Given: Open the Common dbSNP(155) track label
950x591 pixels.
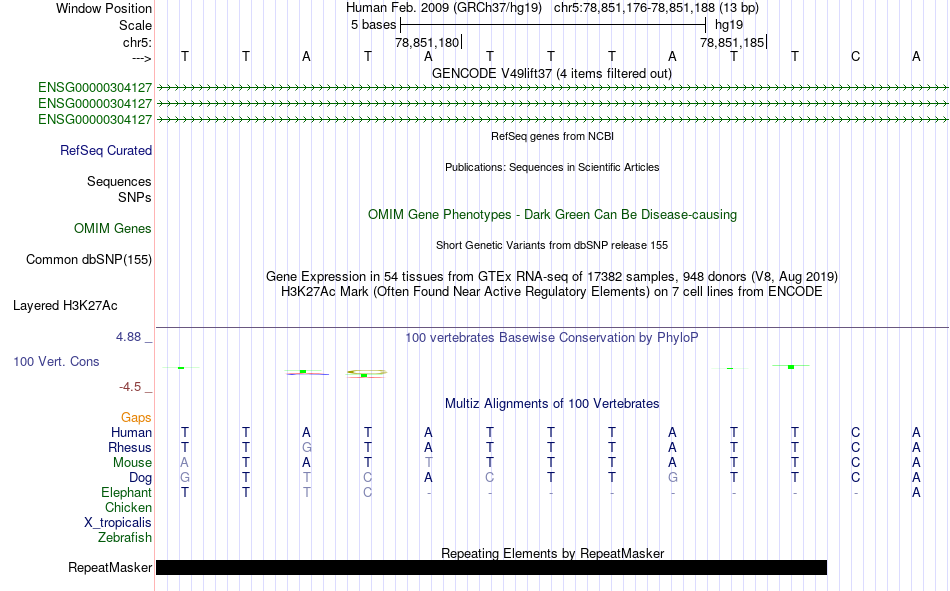Looking at the screenshot, I should [x=88, y=259].
